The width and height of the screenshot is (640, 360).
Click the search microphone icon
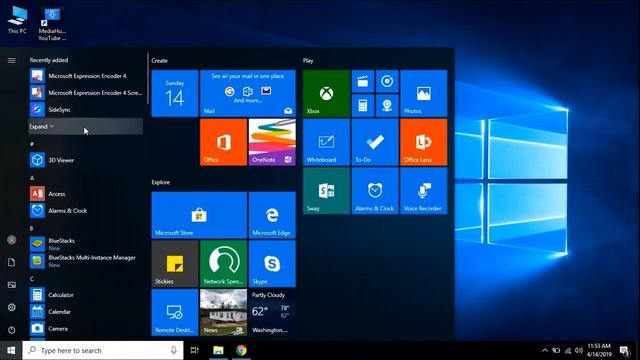tap(173, 350)
